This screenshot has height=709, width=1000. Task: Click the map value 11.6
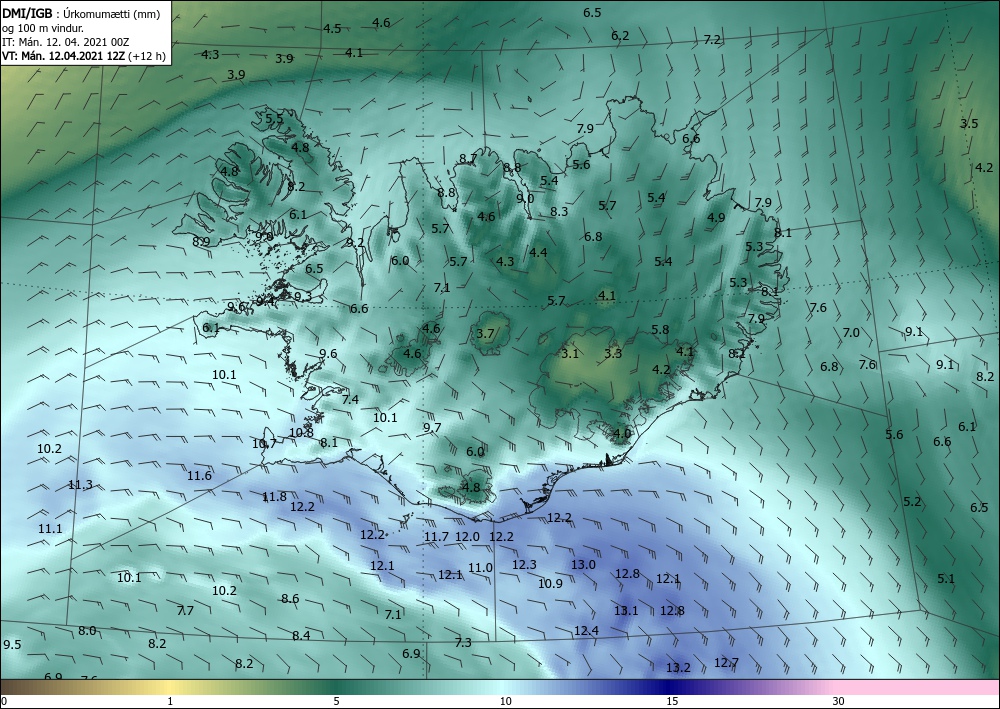tap(199, 476)
